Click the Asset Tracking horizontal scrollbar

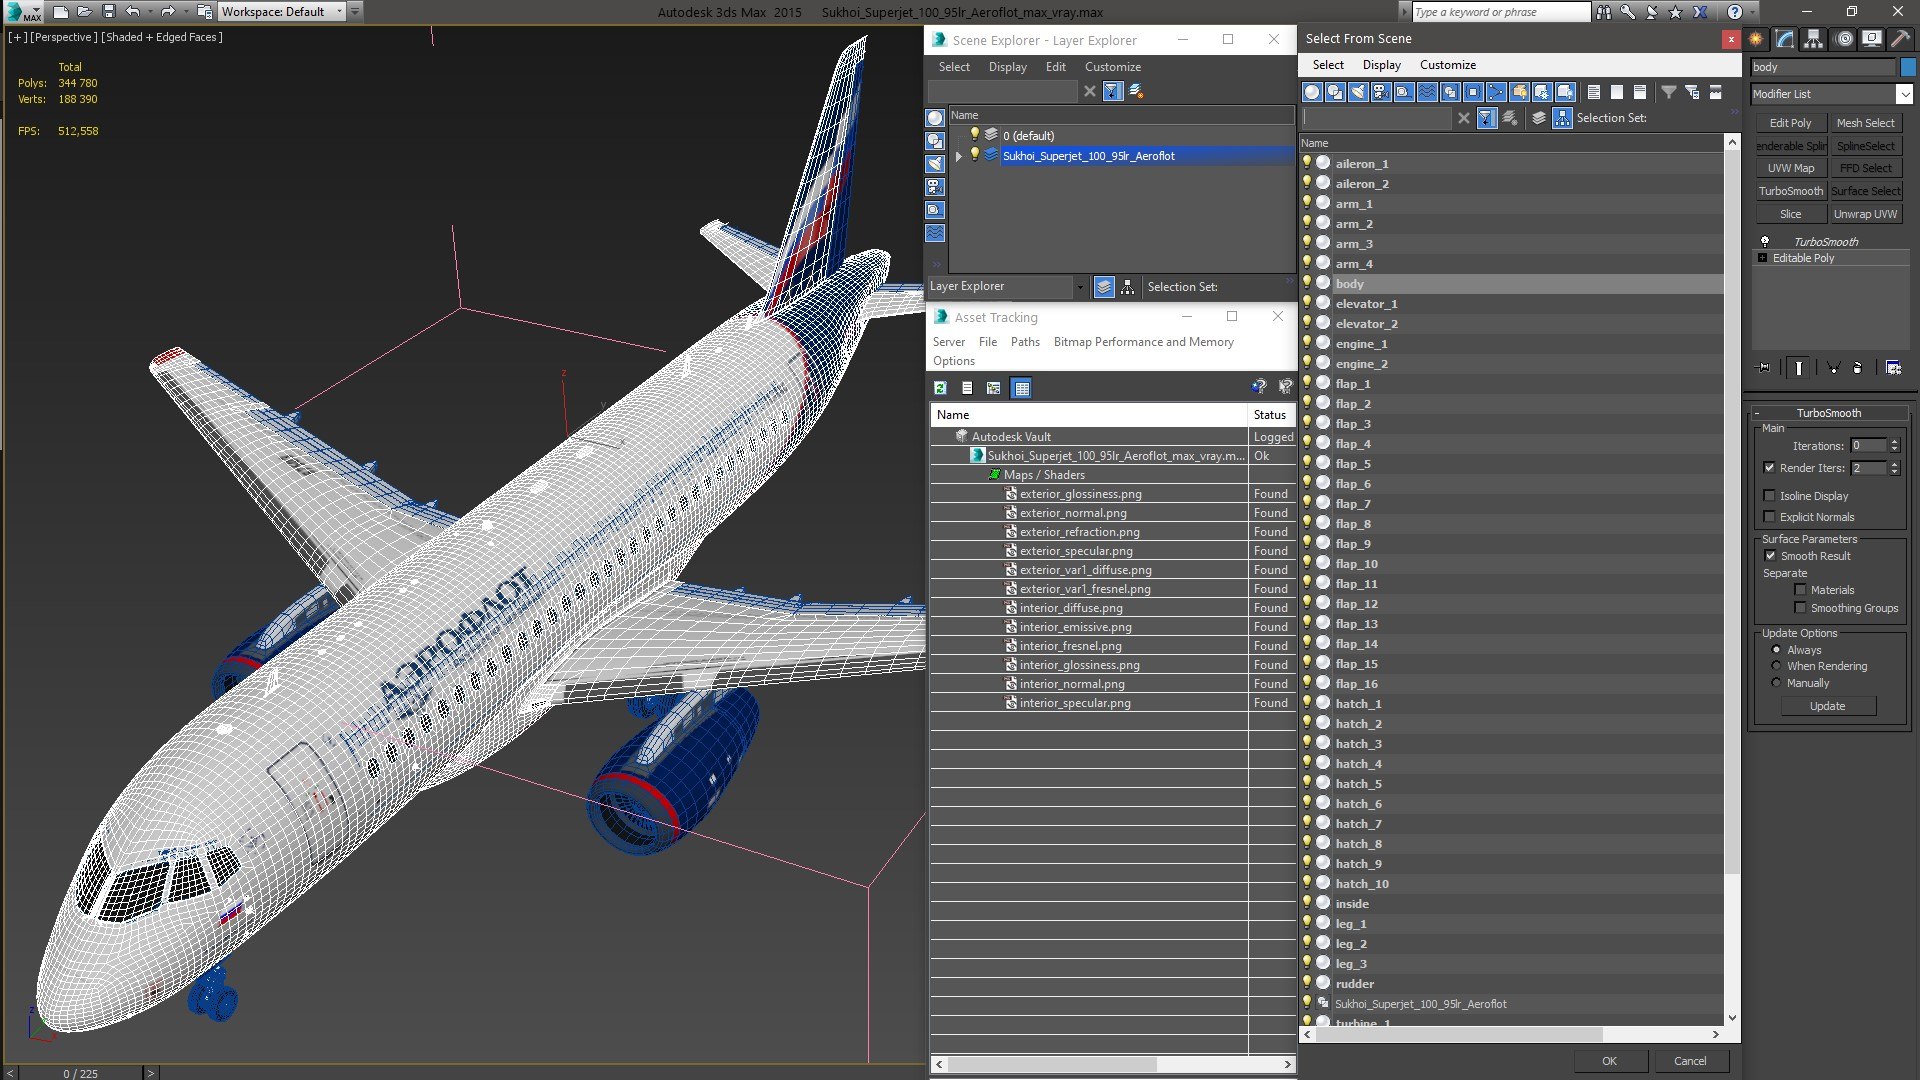[x=1053, y=1065]
